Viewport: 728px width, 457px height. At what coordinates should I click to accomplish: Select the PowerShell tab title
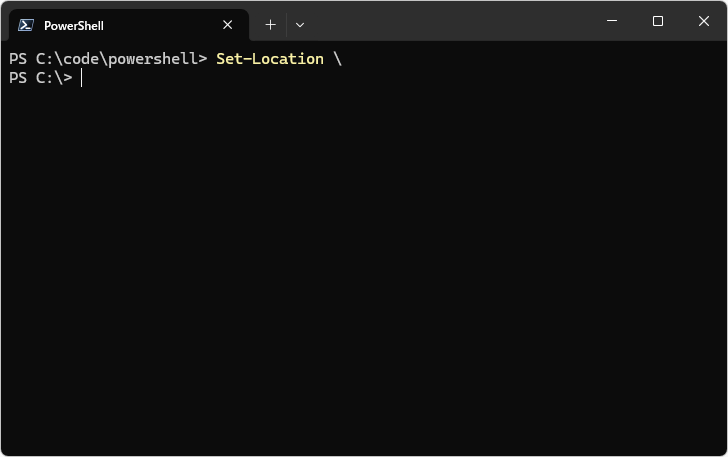point(74,26)
